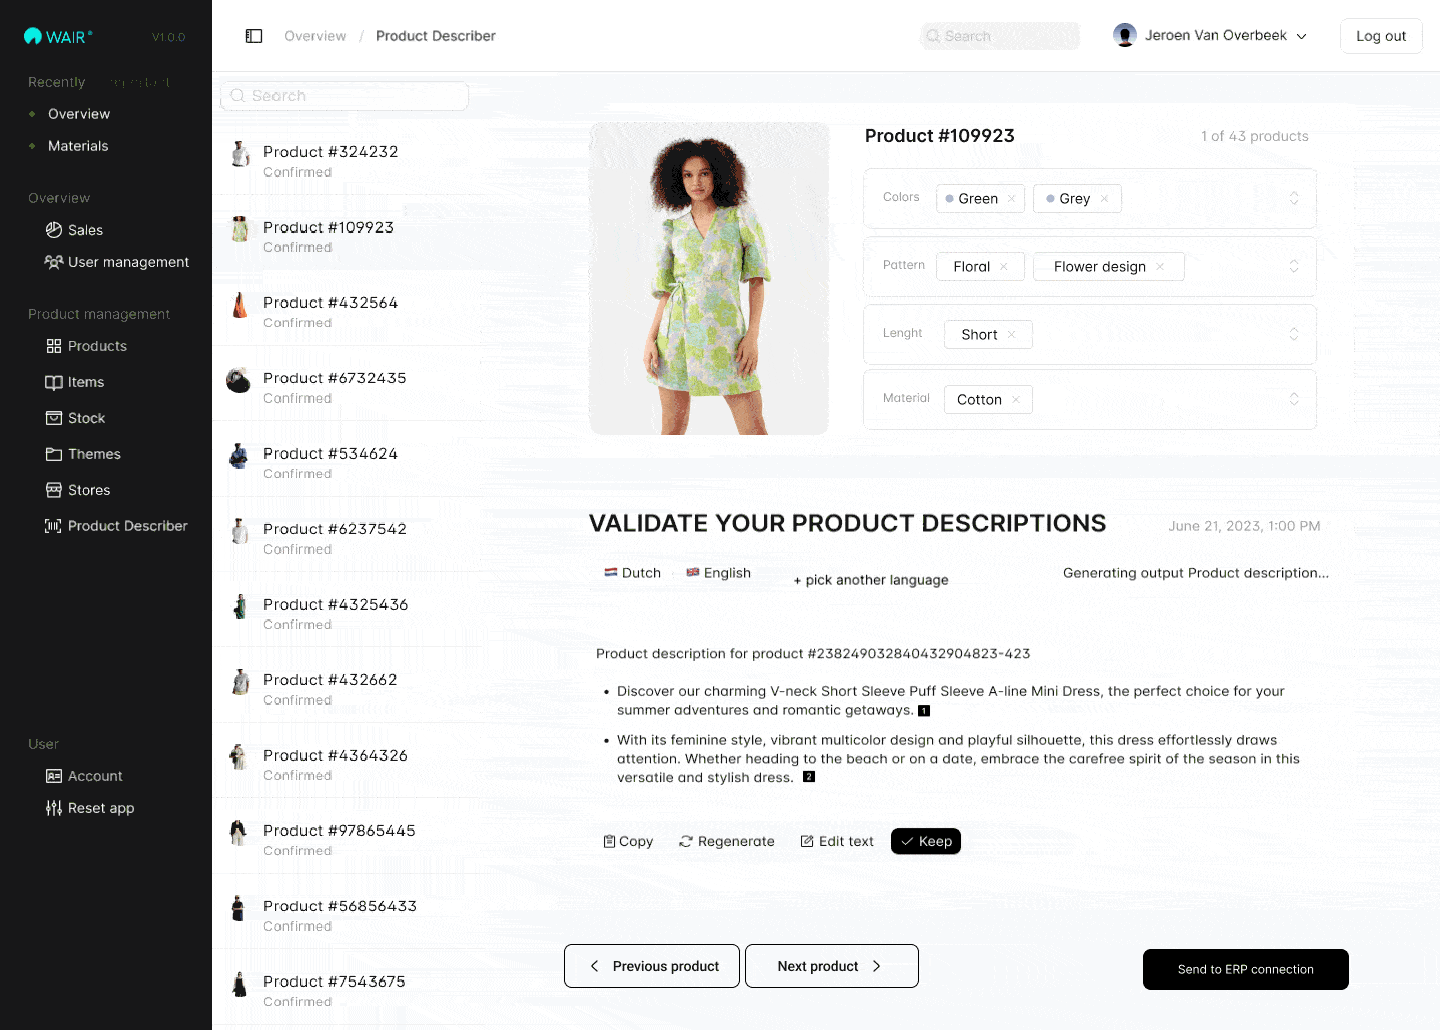
Task: Click the Send to ERP connection button
Action: click(1245, 969)
